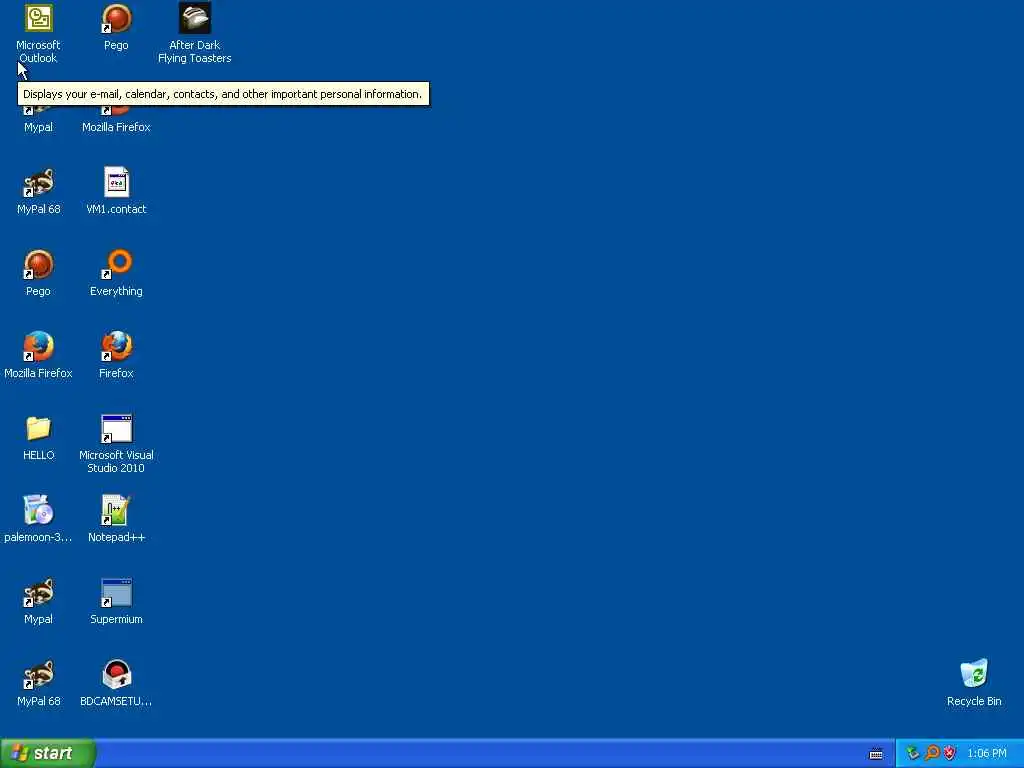Click the keyboard language bar icon in the taskbar
Viewport: 1024px width, 768px height.
point(876,754)
